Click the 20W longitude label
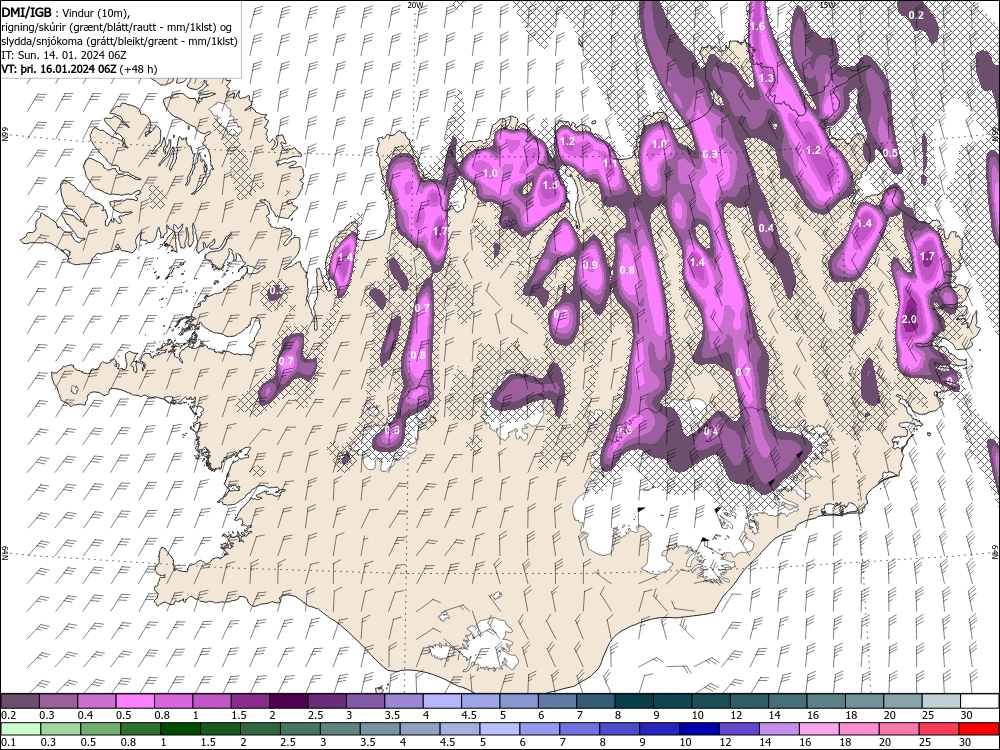Viewport: 1000px width, 750px height. (415, 4)
